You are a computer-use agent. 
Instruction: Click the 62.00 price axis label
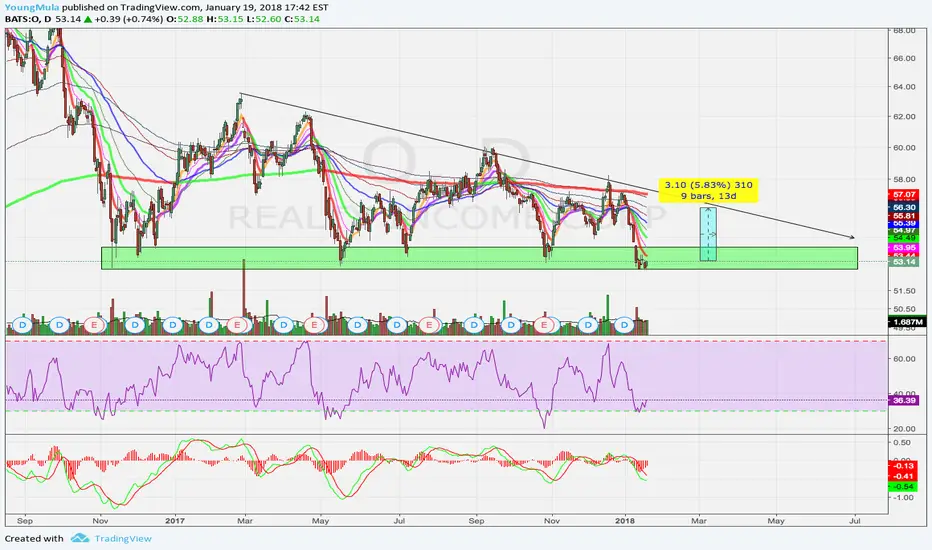point(903,117)
